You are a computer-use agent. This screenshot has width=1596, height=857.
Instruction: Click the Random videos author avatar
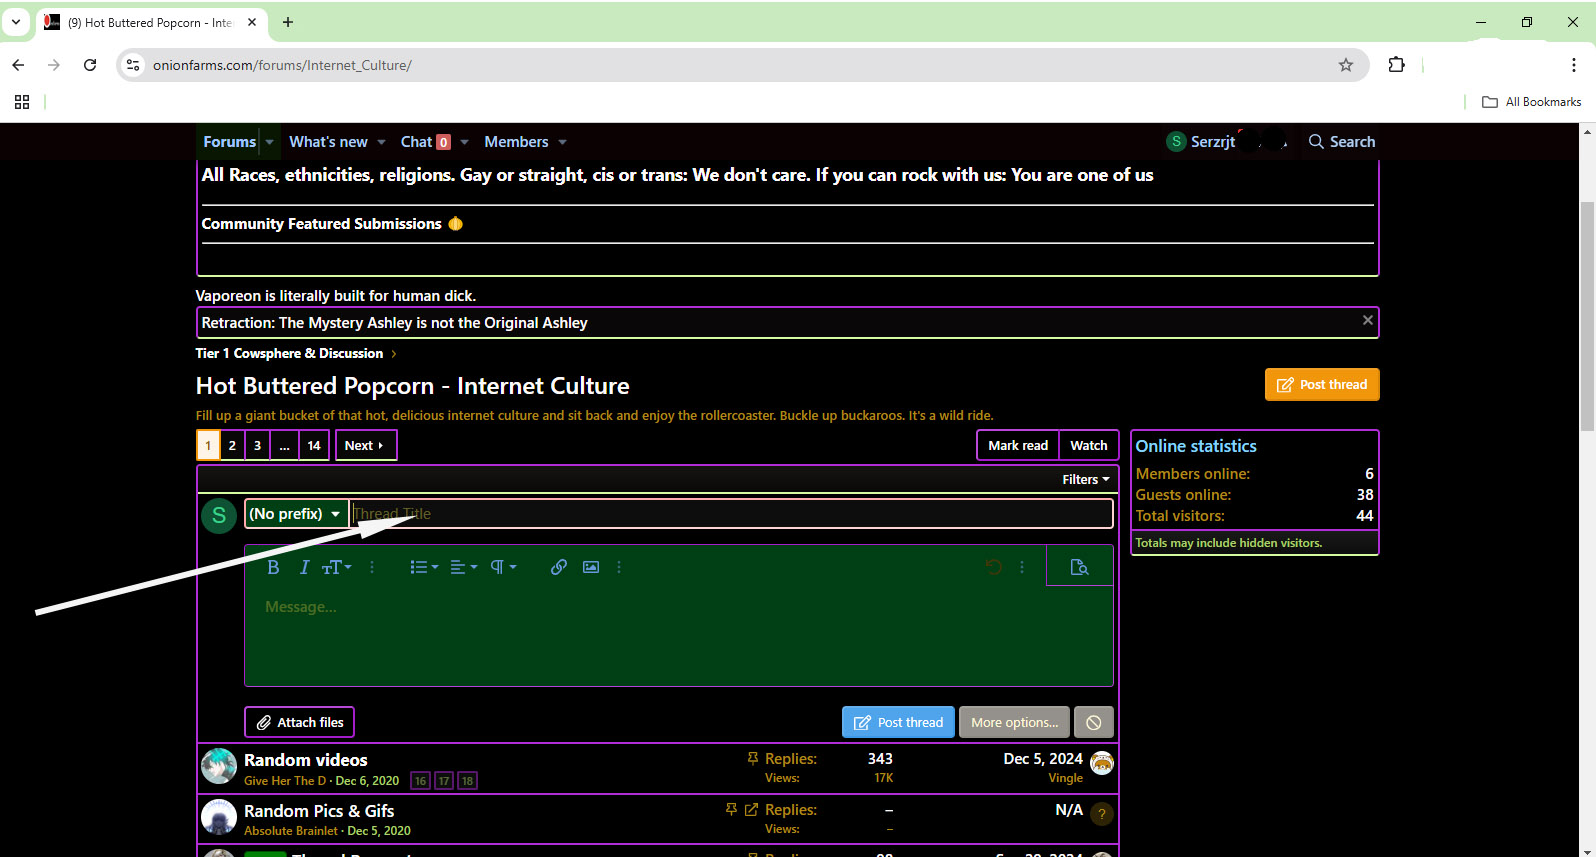219,767
